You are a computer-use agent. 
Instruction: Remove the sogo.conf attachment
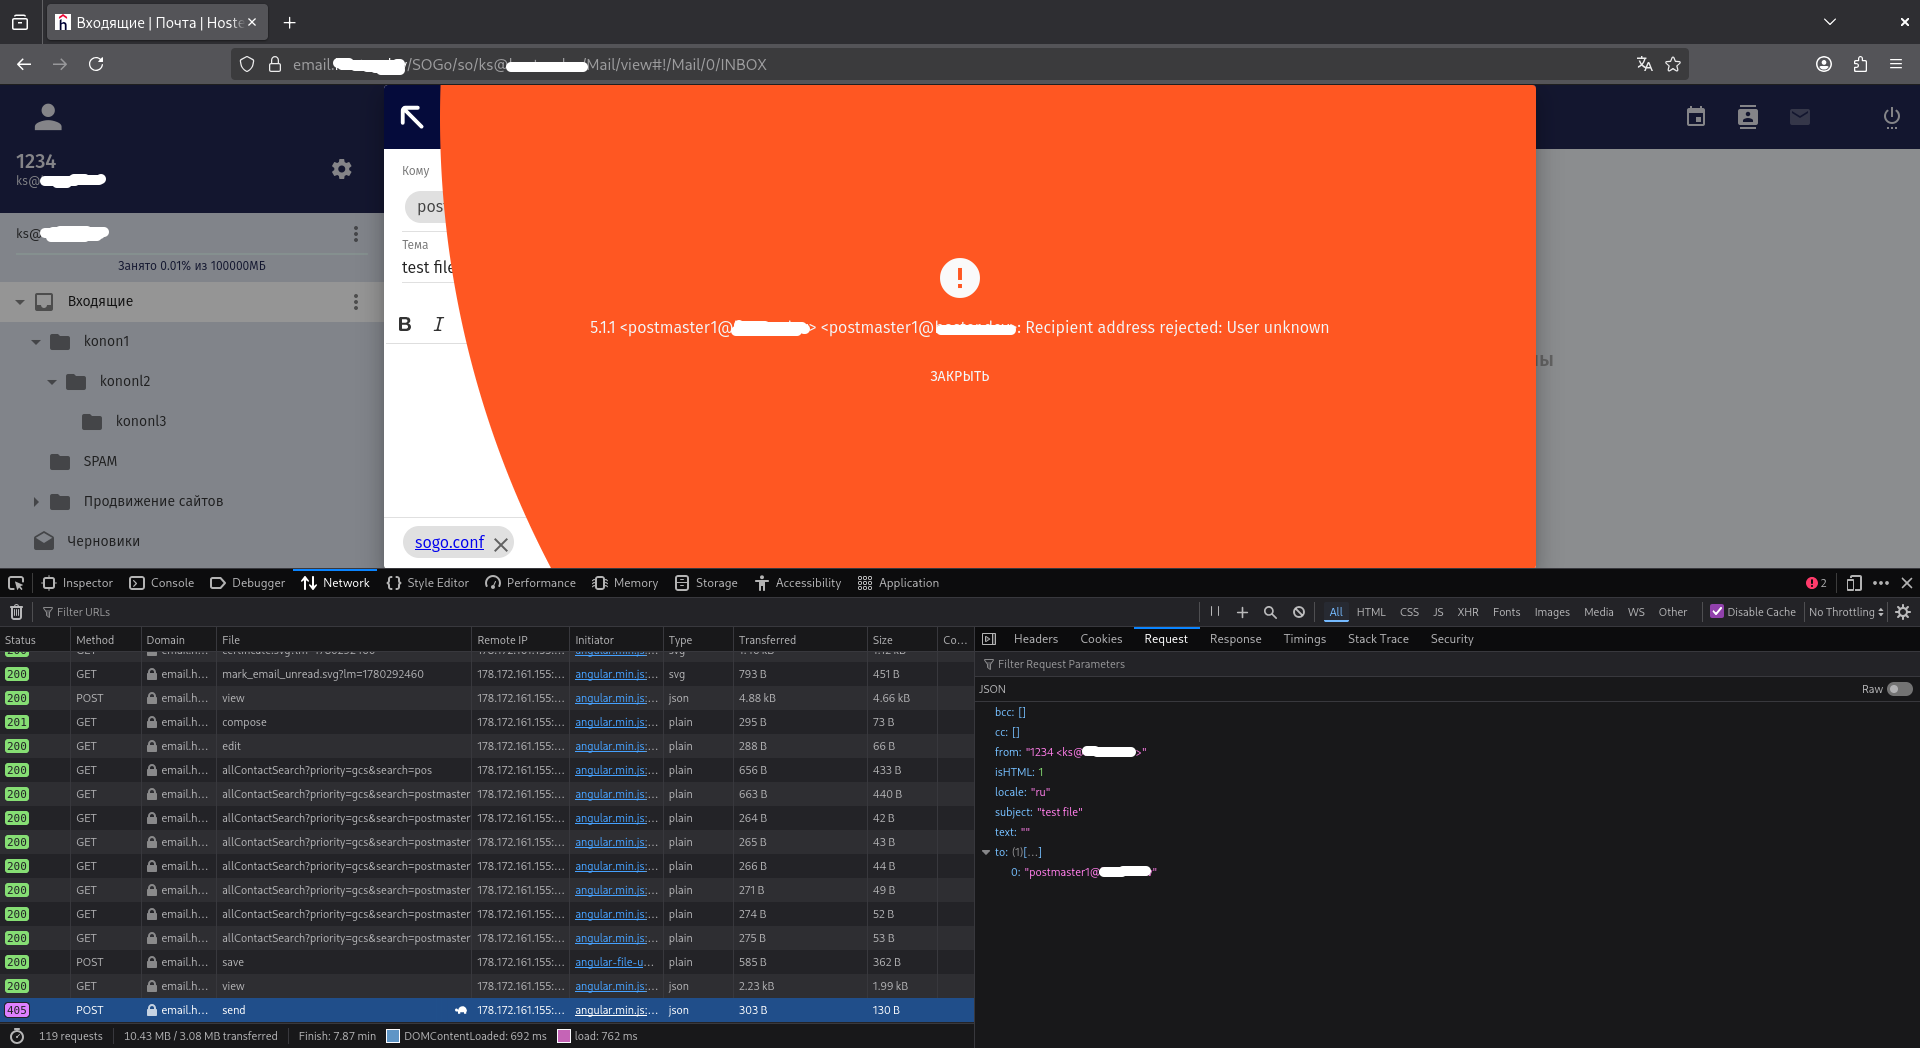(x=501, y=544)
